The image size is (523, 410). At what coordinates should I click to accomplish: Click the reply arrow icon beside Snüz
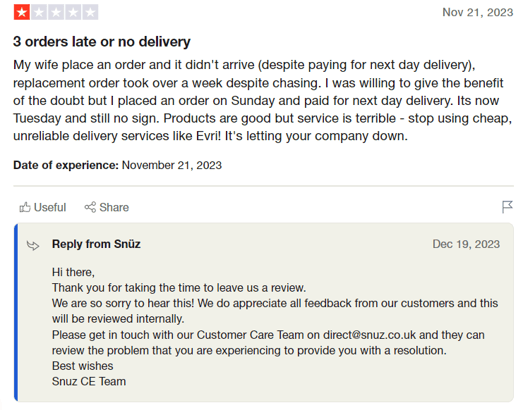pyautogui.click(x=33, y=246)
